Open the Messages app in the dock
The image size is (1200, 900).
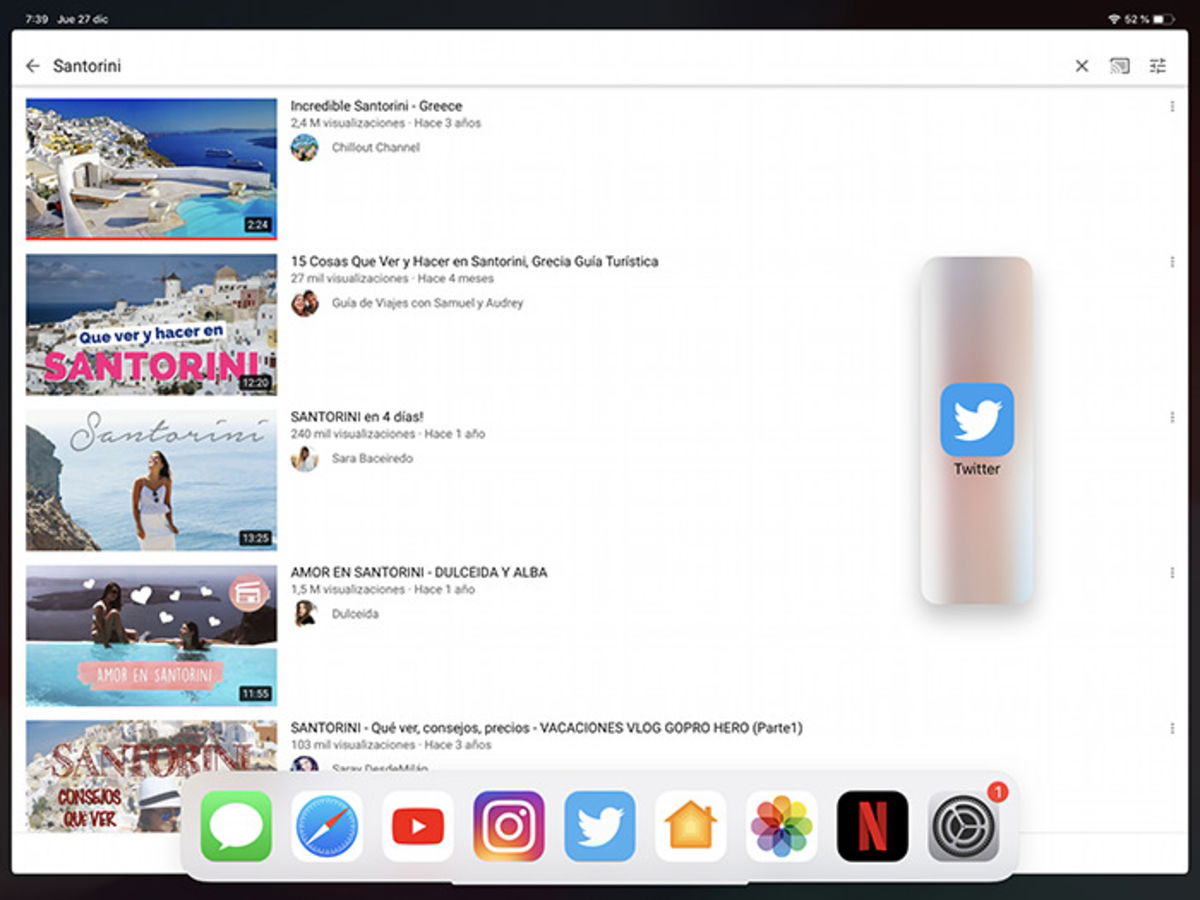coord(235,827)
